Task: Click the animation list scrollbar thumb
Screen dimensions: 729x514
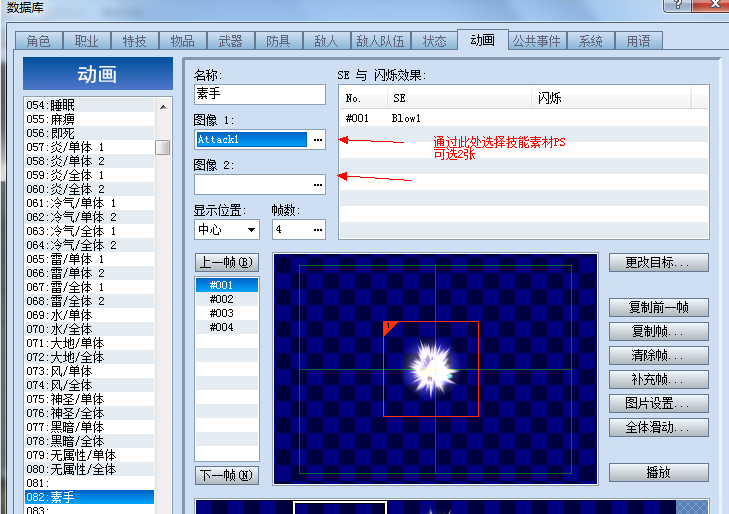Action: pos(163,147)
